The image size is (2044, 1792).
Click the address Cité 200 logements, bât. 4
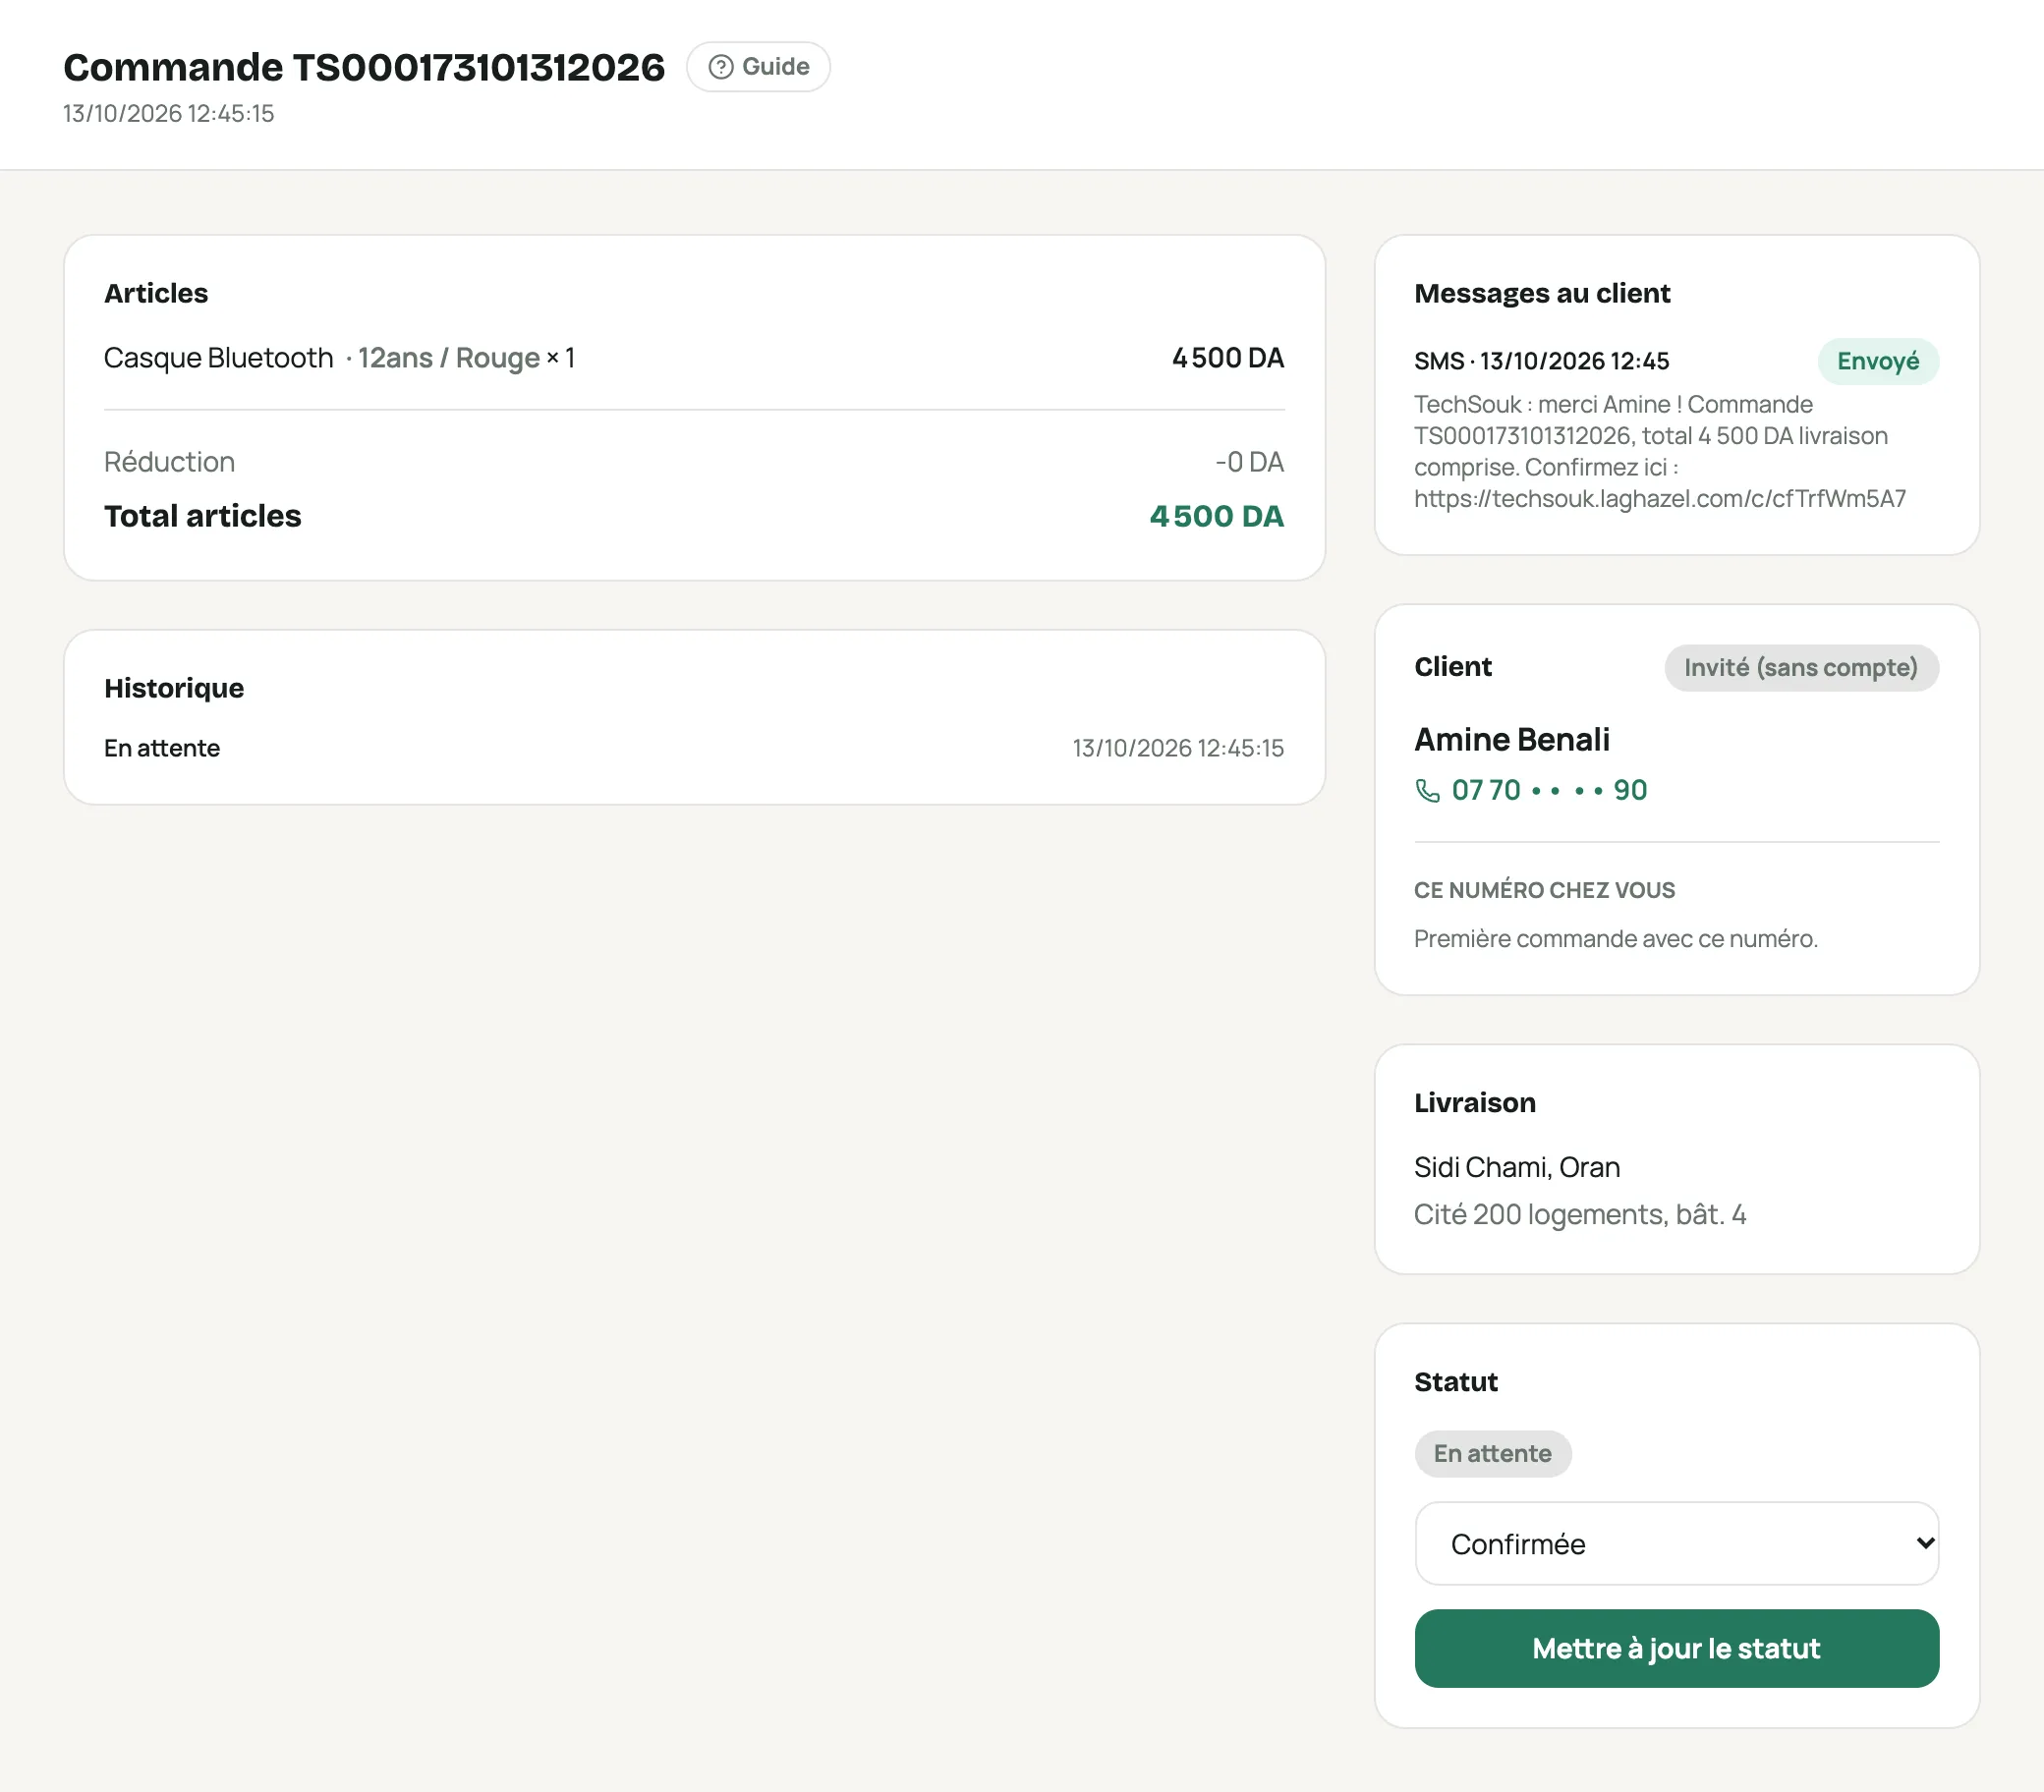click(x=1579, y=1214)
